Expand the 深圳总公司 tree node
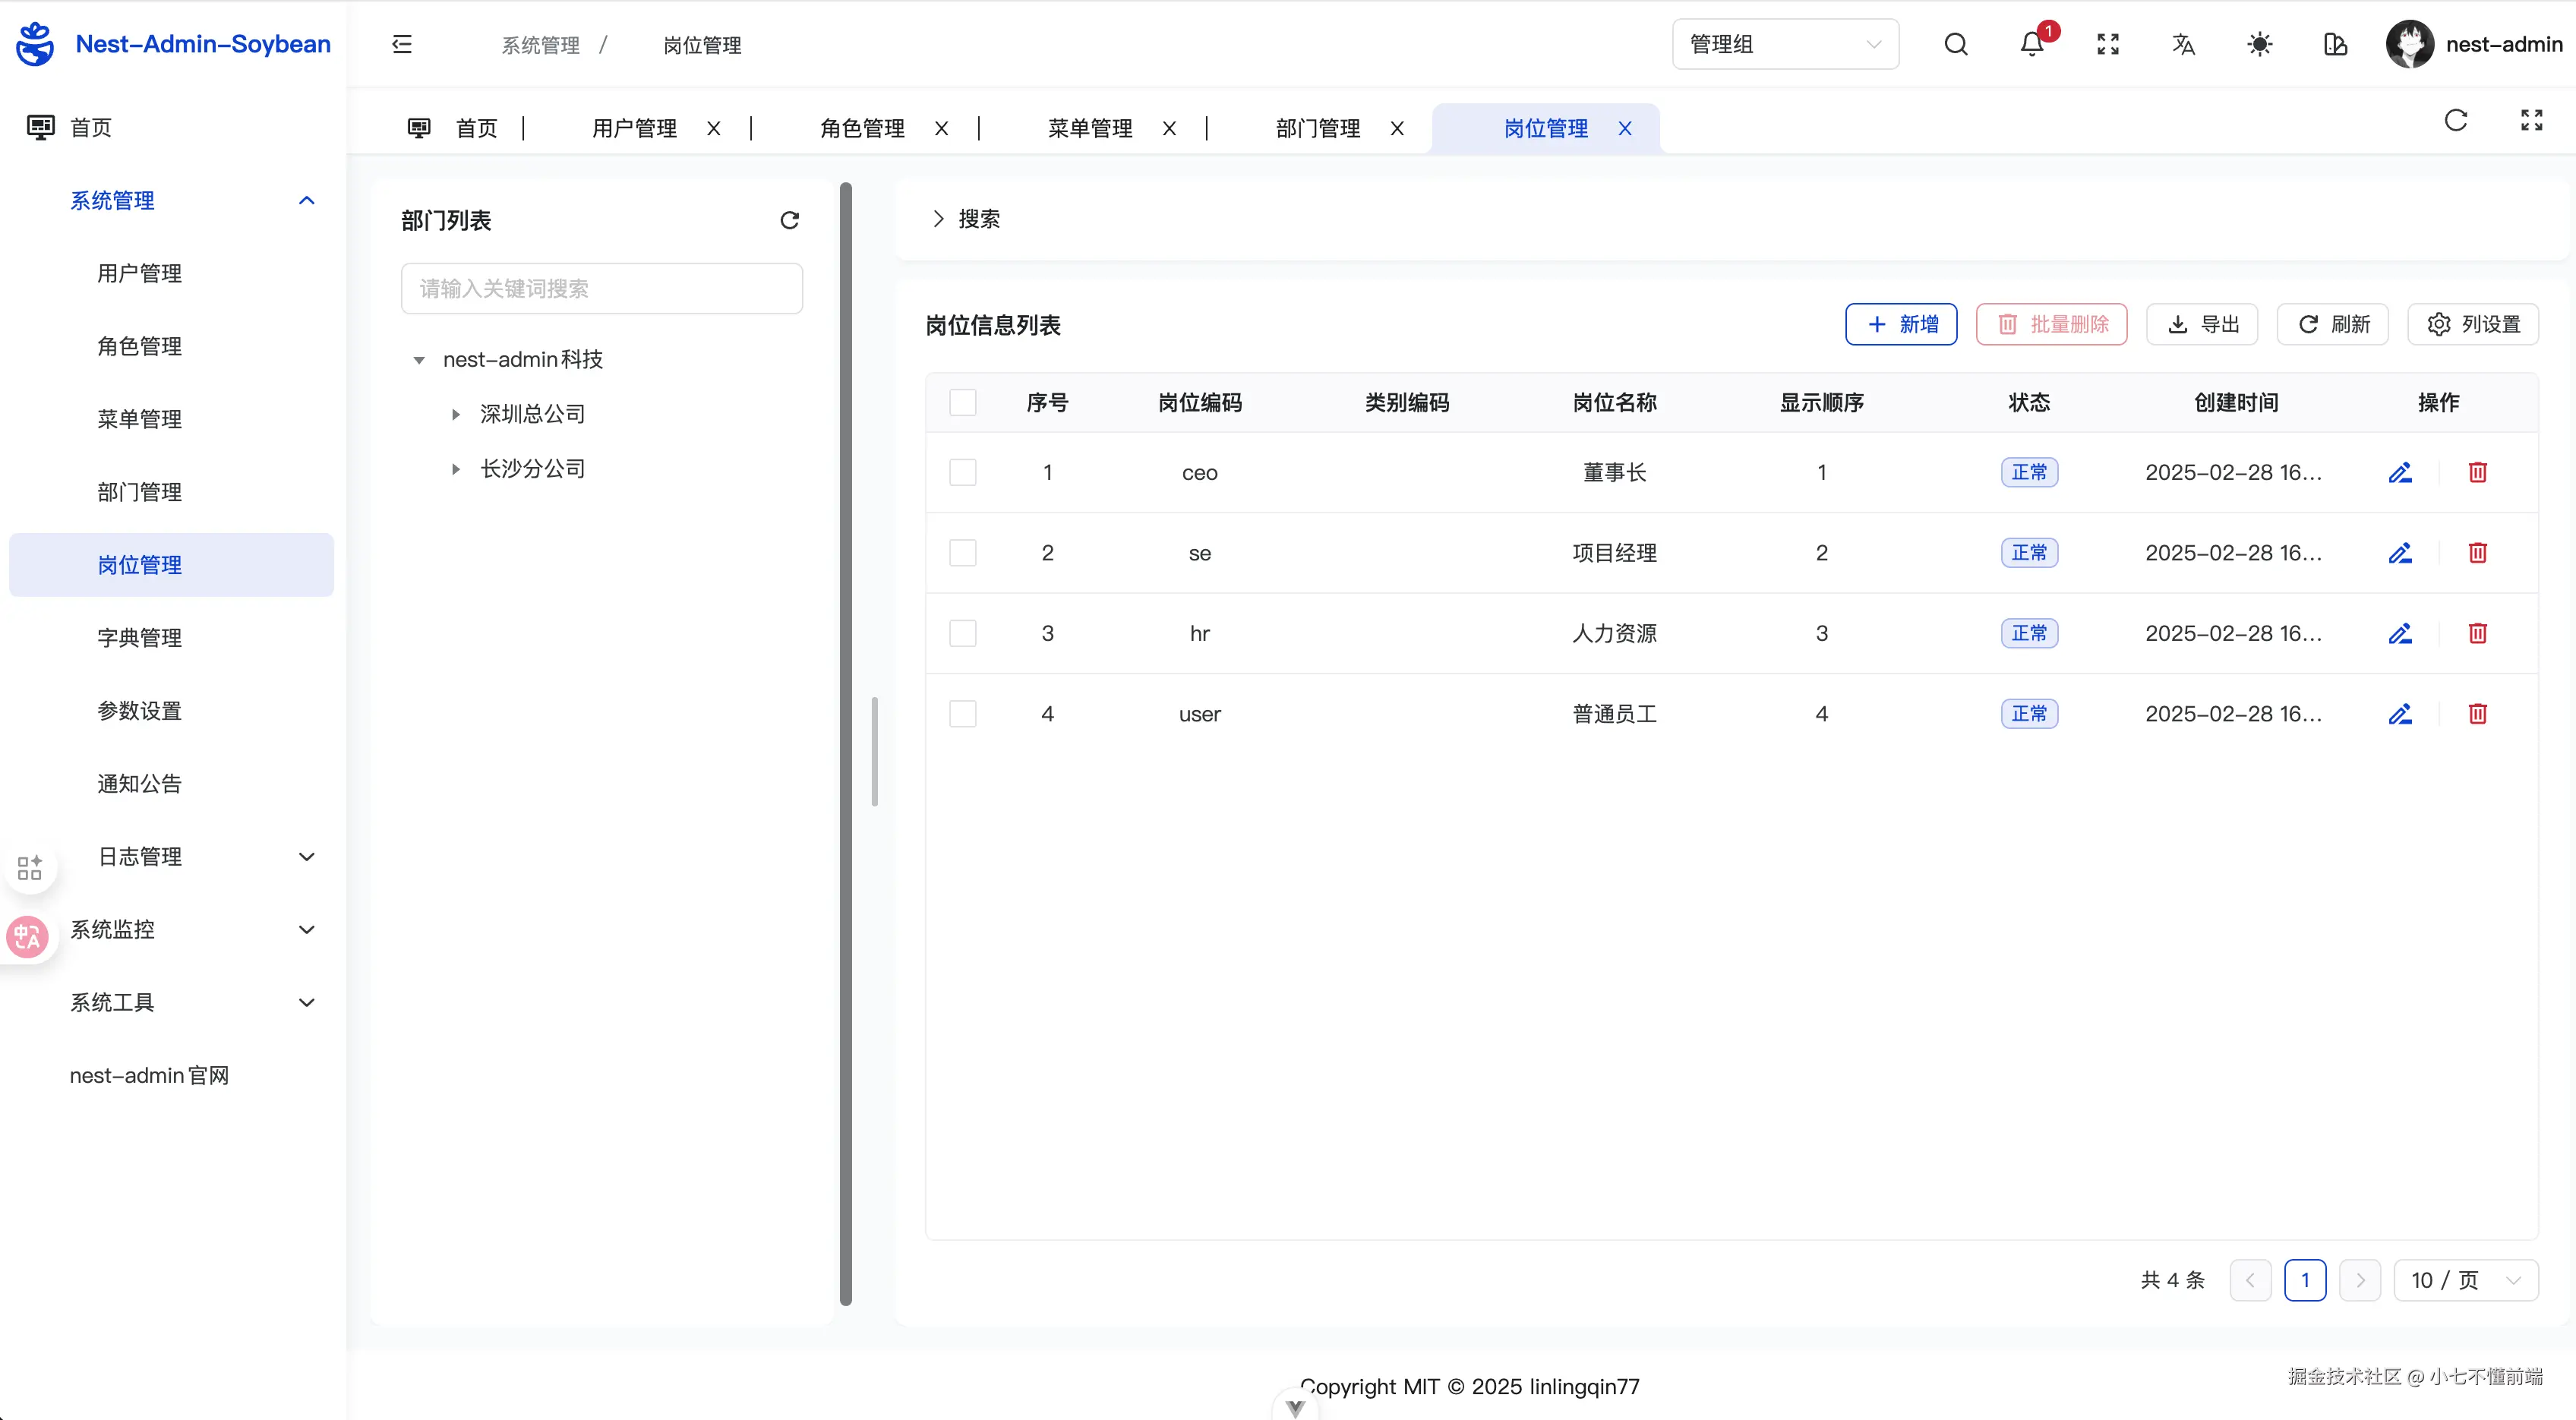The image size is (2576, 1420). coord(456,414)
